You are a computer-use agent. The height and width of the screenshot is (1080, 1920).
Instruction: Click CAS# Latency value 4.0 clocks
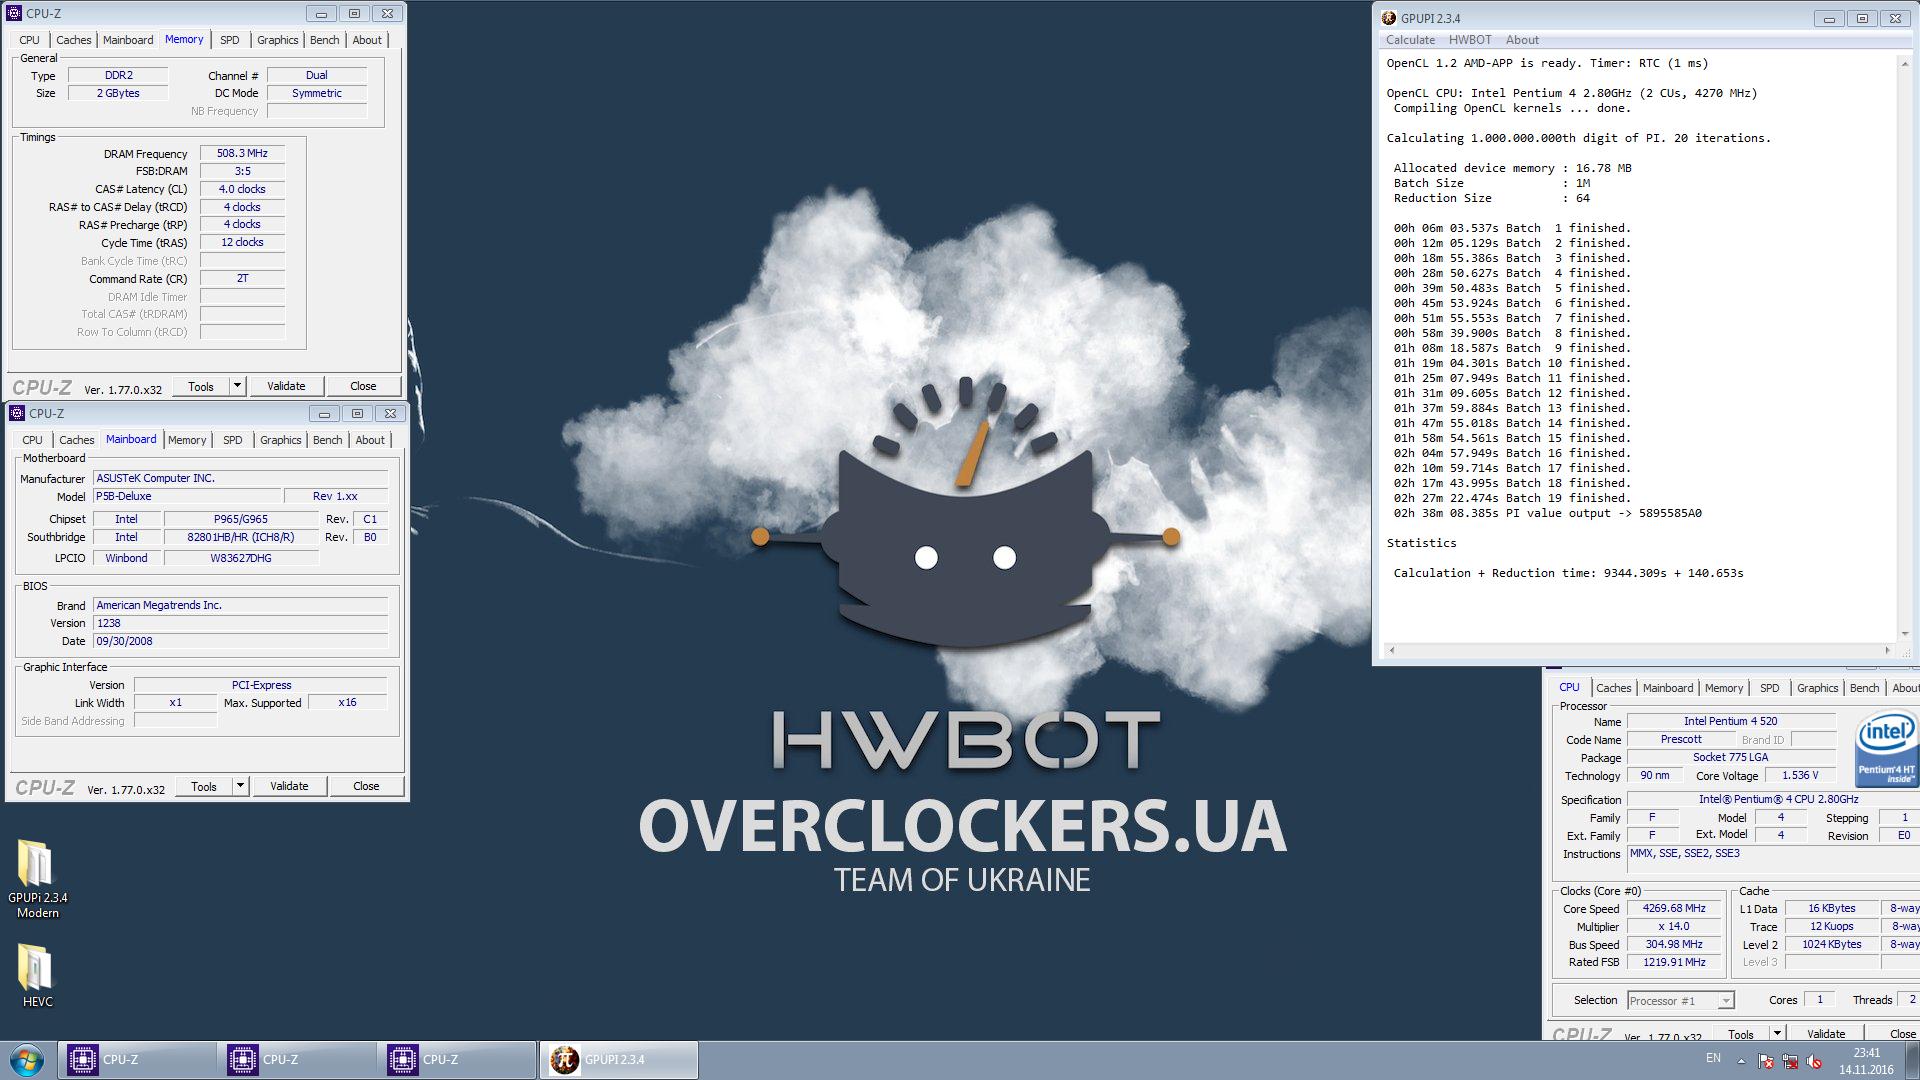click(242, 189)
